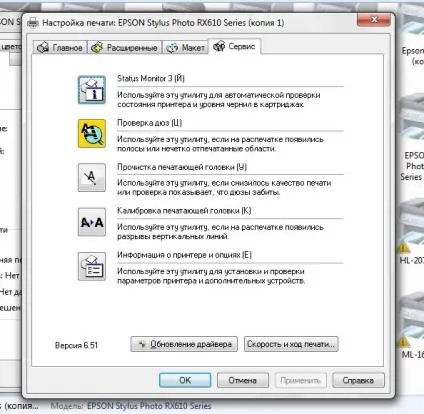Open printer and options information icon
This screenshot has width=424, height=414.
point(92,266)
